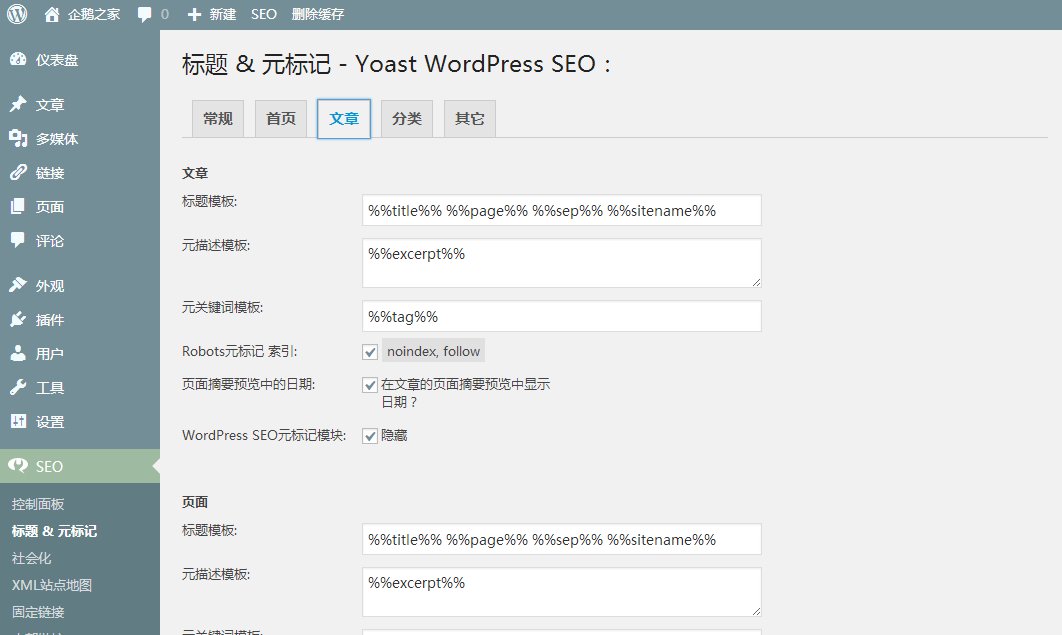Grab the 文章 元描述模板 textarea resize handle
Image resolution: width=1062 pixels, height=635 pixels.
click(x=756, y=282)
